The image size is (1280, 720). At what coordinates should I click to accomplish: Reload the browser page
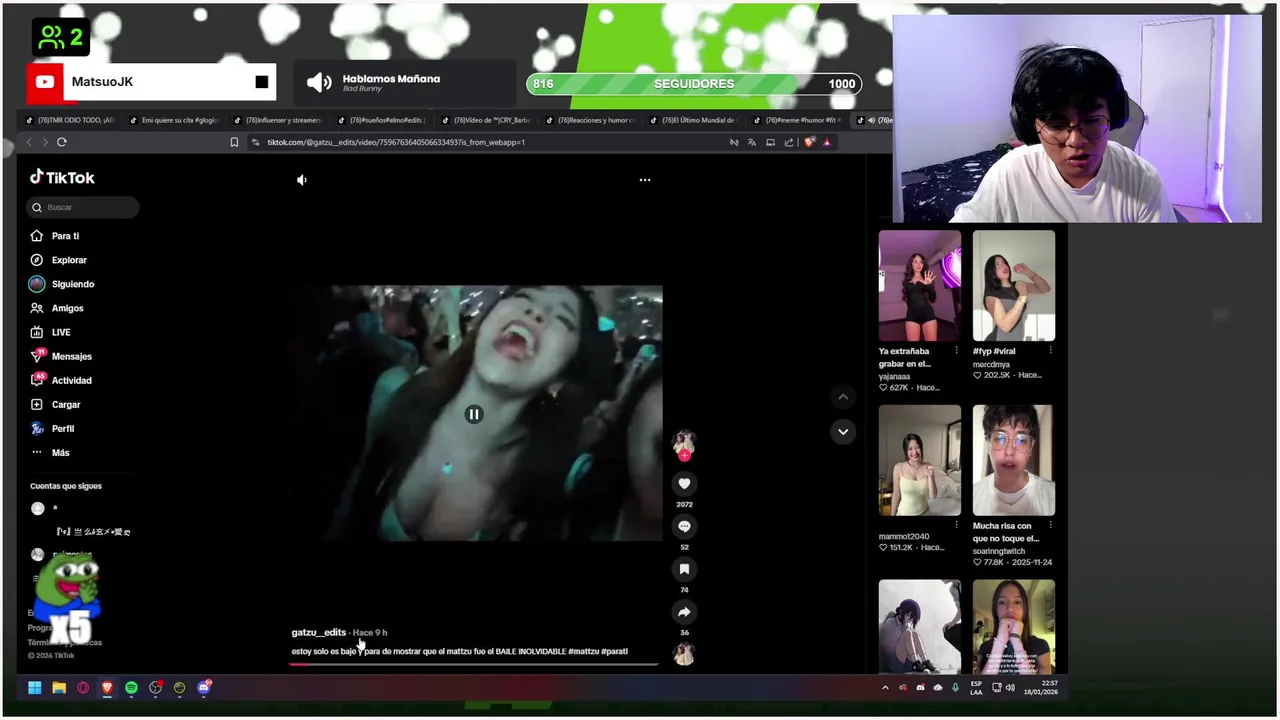coord(62,142)
